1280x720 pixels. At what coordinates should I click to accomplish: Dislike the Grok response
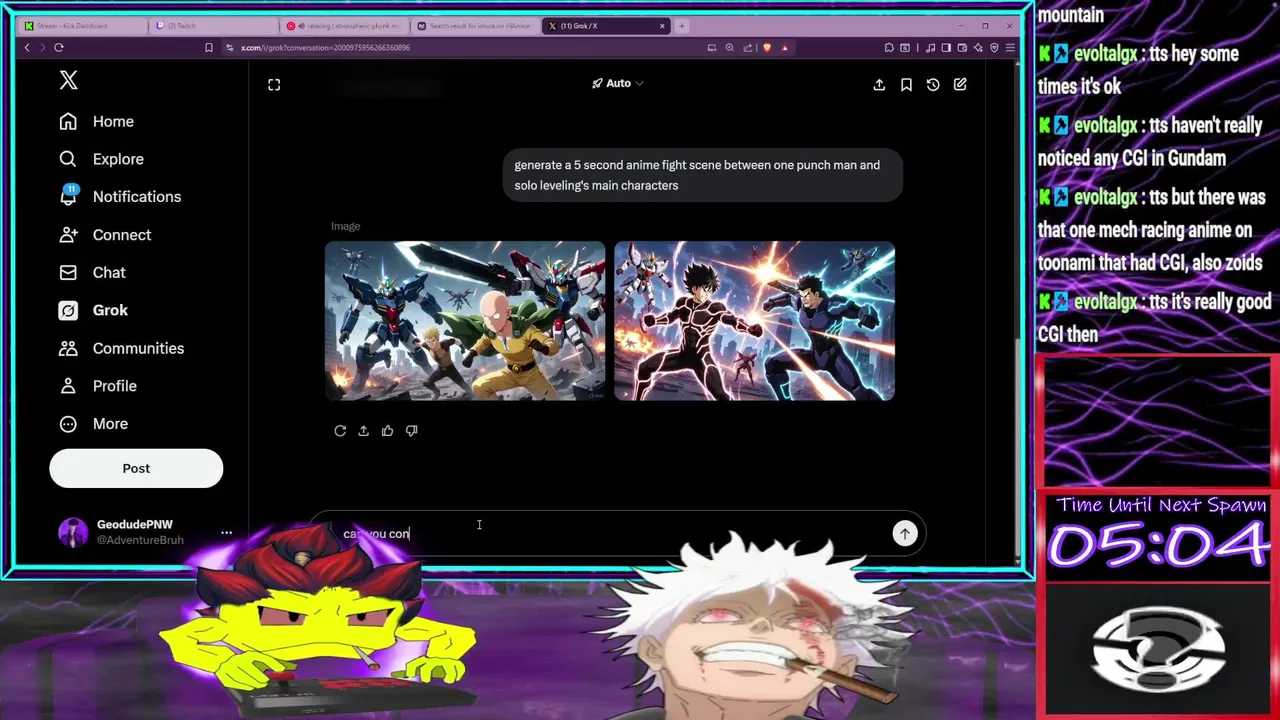(x=411, y=431)
